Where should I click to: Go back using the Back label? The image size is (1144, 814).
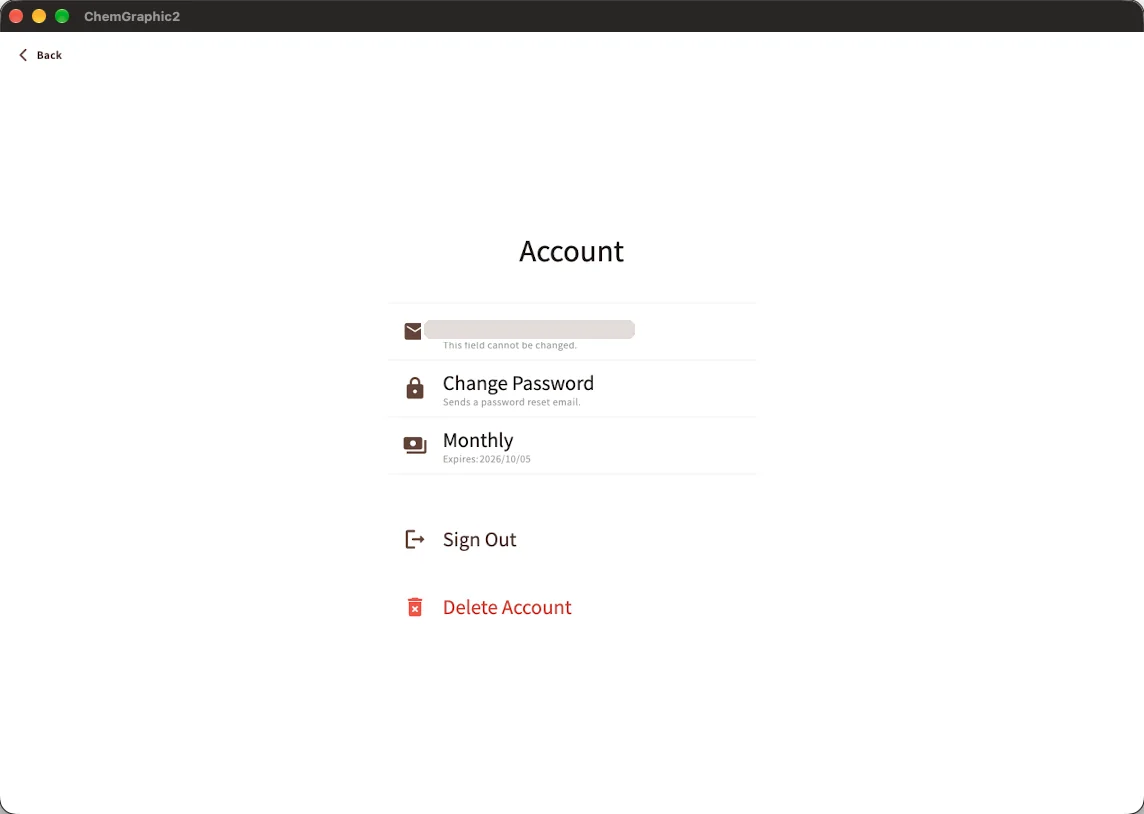tap(49, 55)
